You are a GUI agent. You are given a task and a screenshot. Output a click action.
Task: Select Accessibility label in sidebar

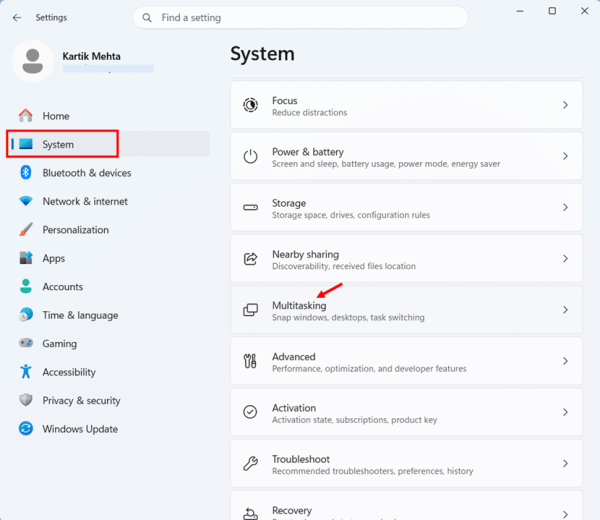(69, 372)
